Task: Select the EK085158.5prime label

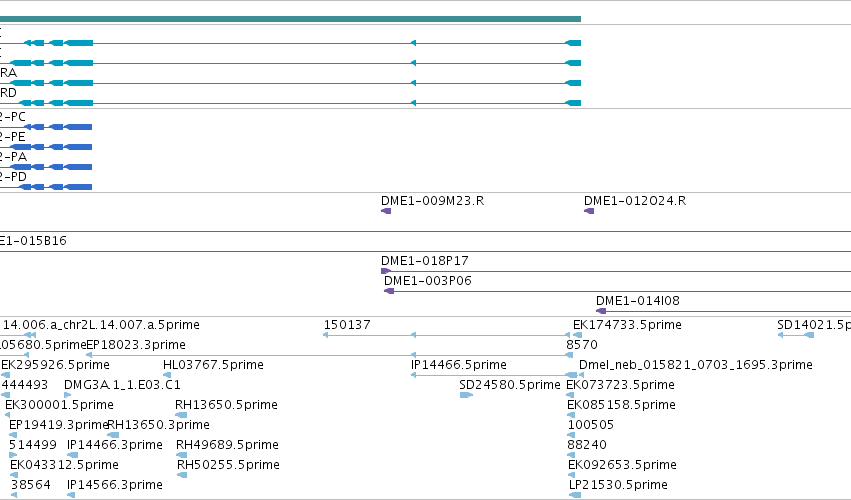Action: click(x=621, y=405)
